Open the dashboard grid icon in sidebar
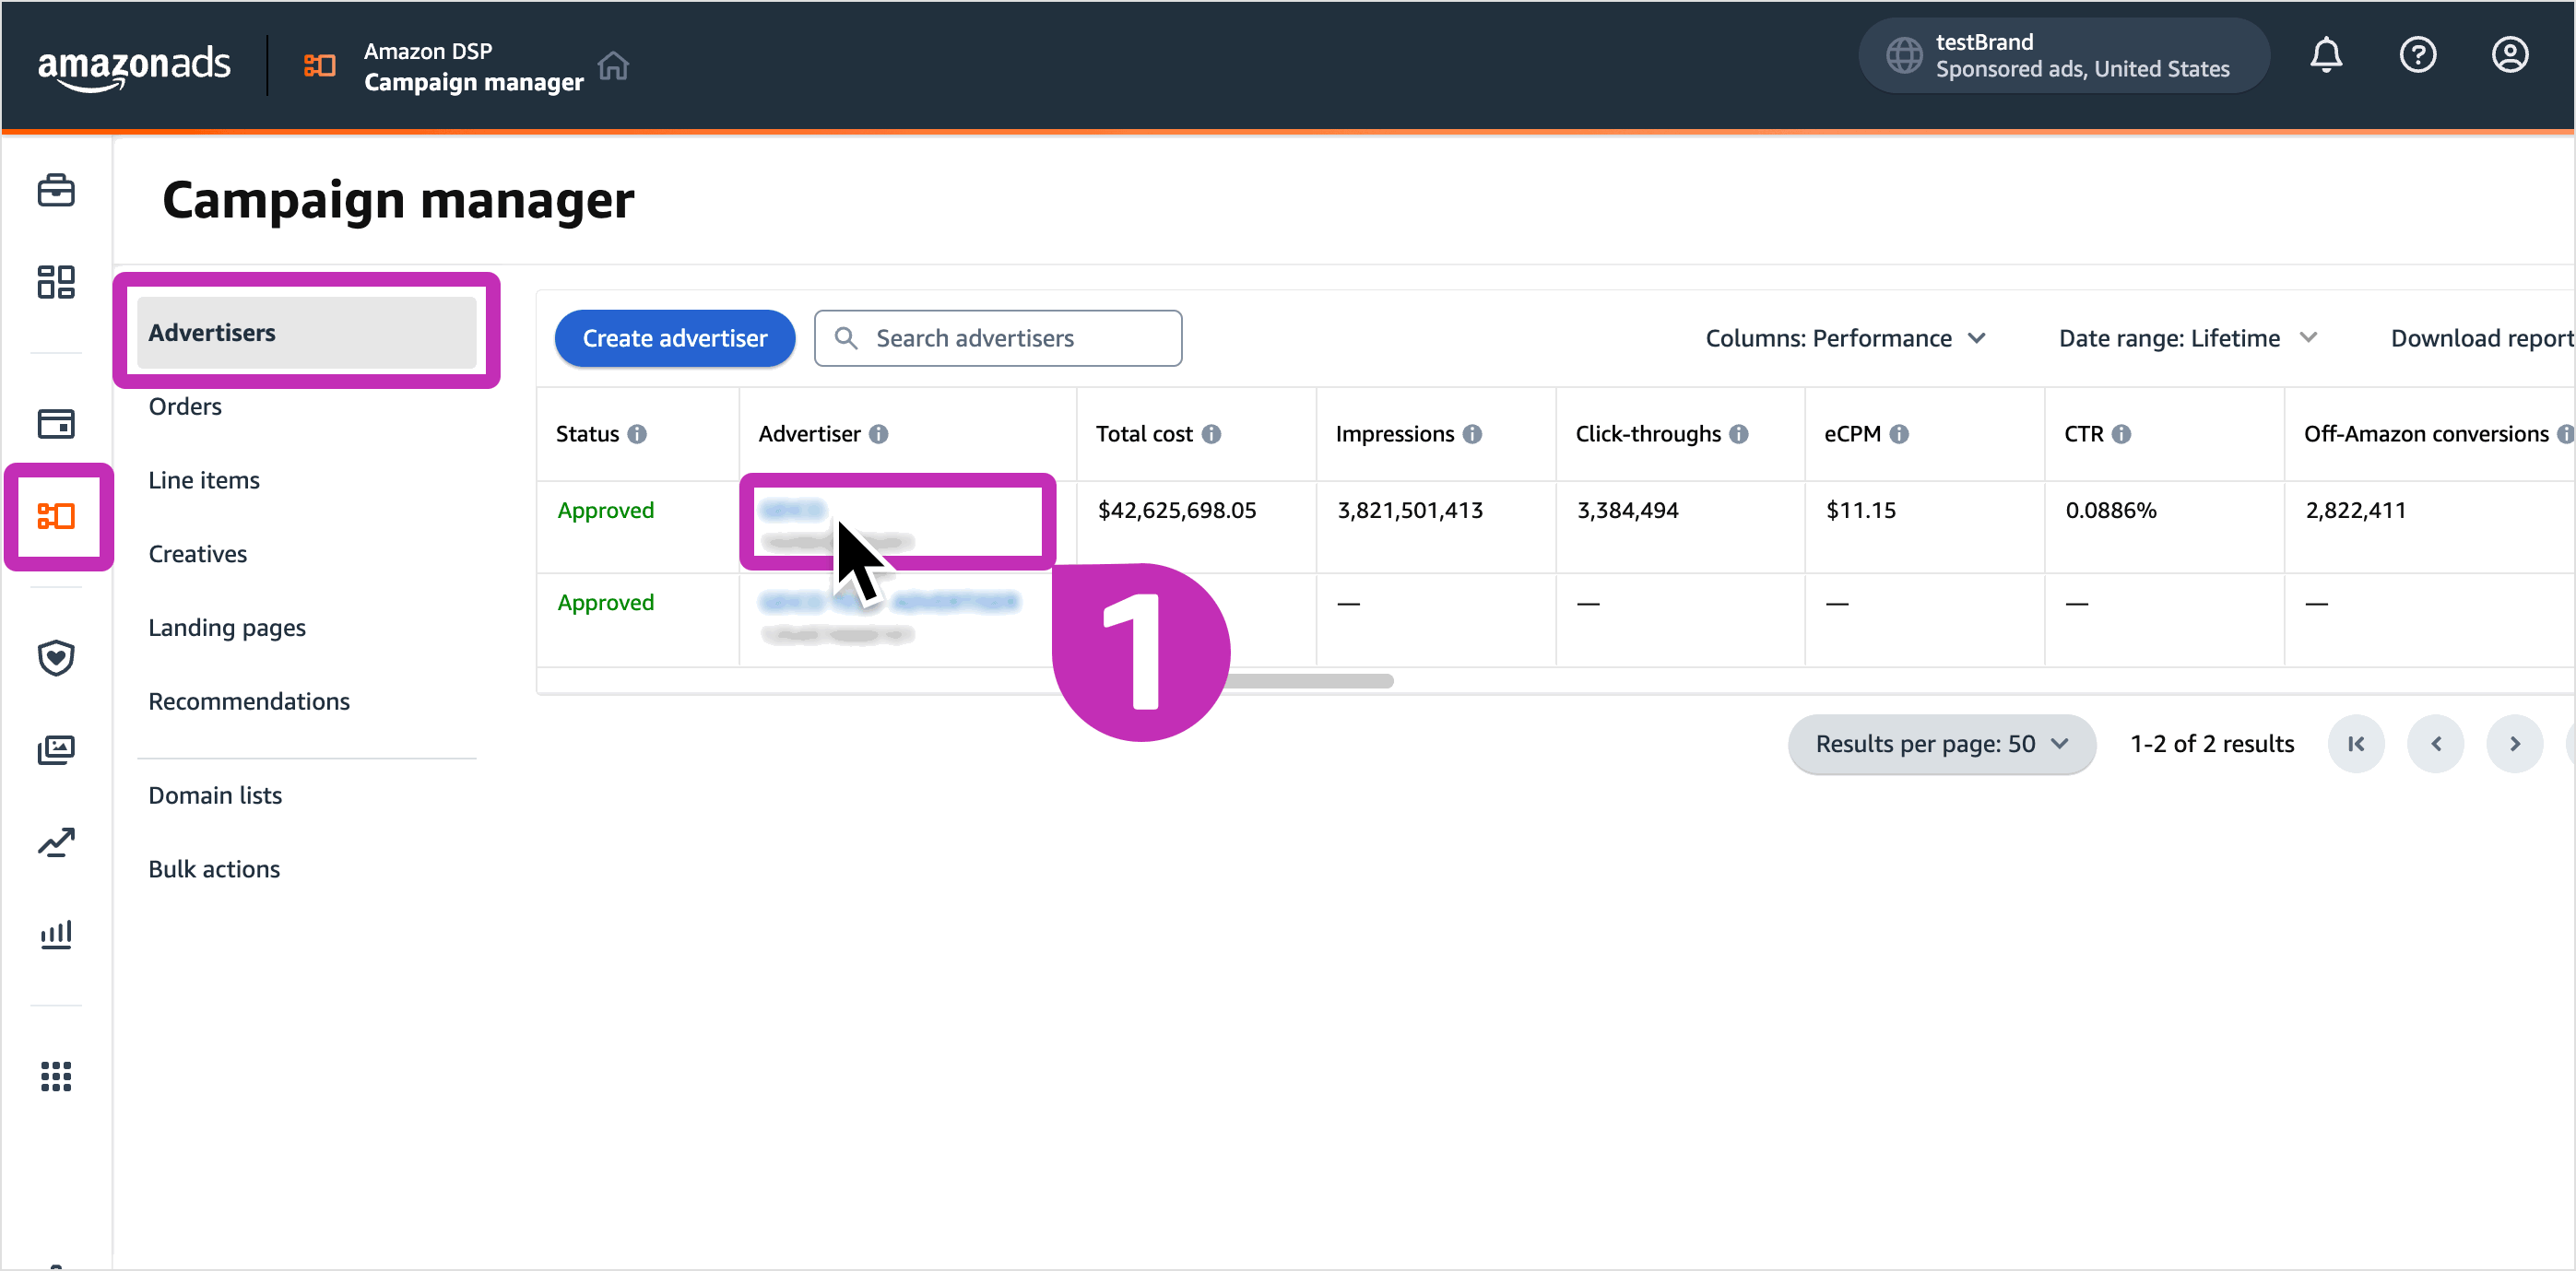Viewport: 2576px width, 1271px height. (x=56, y=282)
